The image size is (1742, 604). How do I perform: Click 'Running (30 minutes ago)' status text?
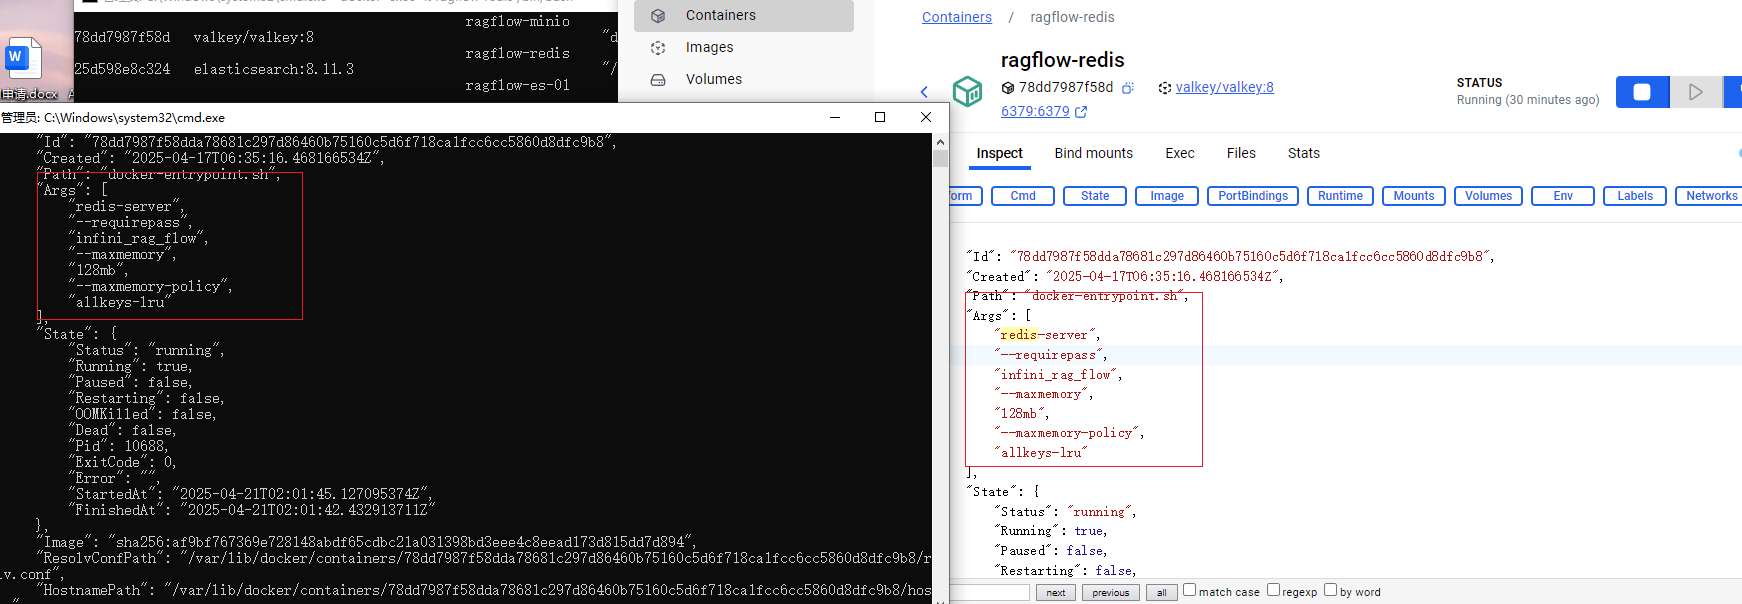coord(1528,100)
